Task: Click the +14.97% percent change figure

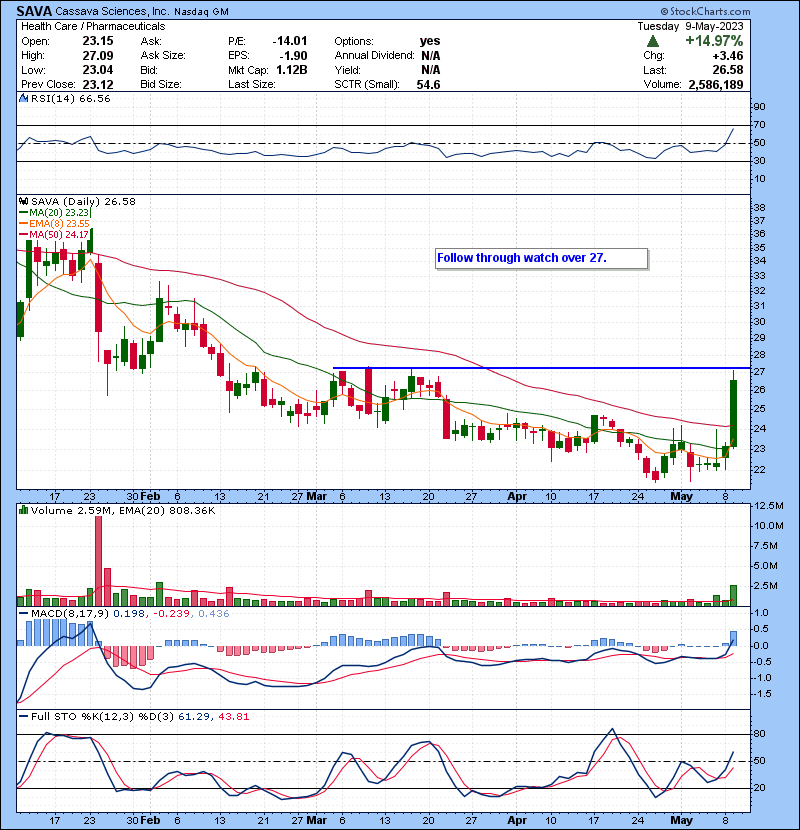Action: (714, 41)
